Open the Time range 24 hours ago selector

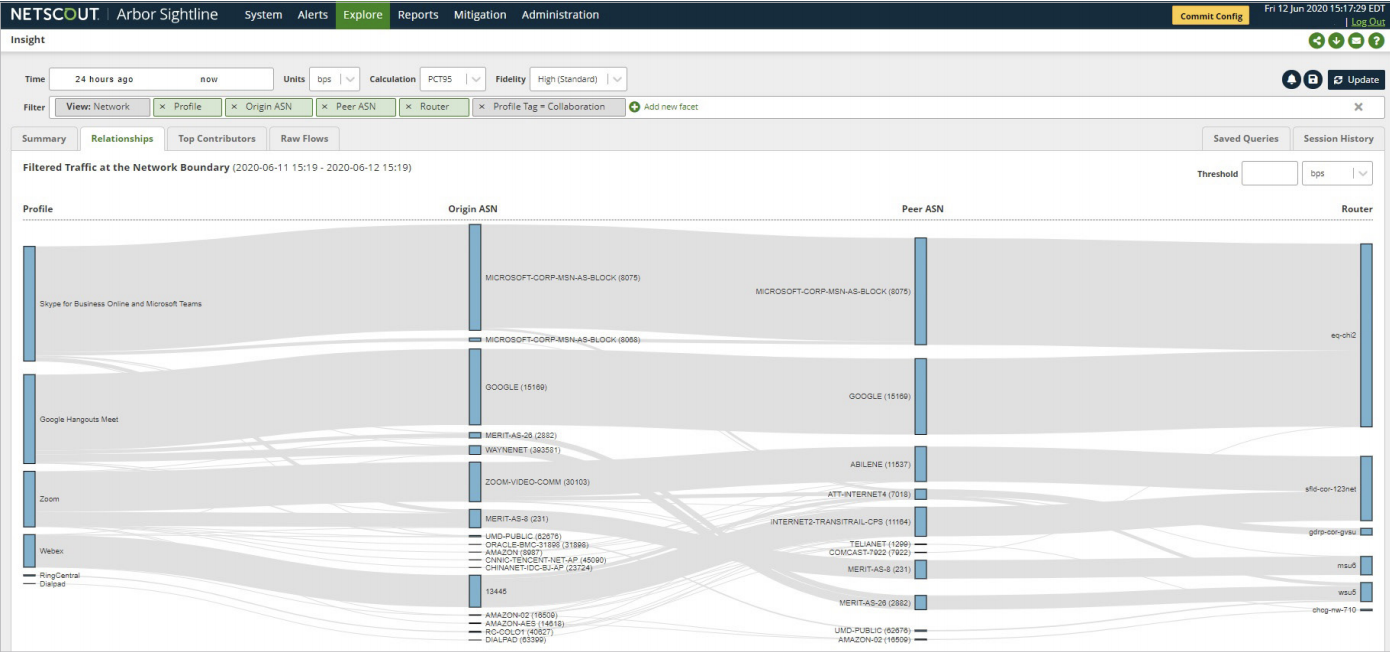click(x=161, y=79)
